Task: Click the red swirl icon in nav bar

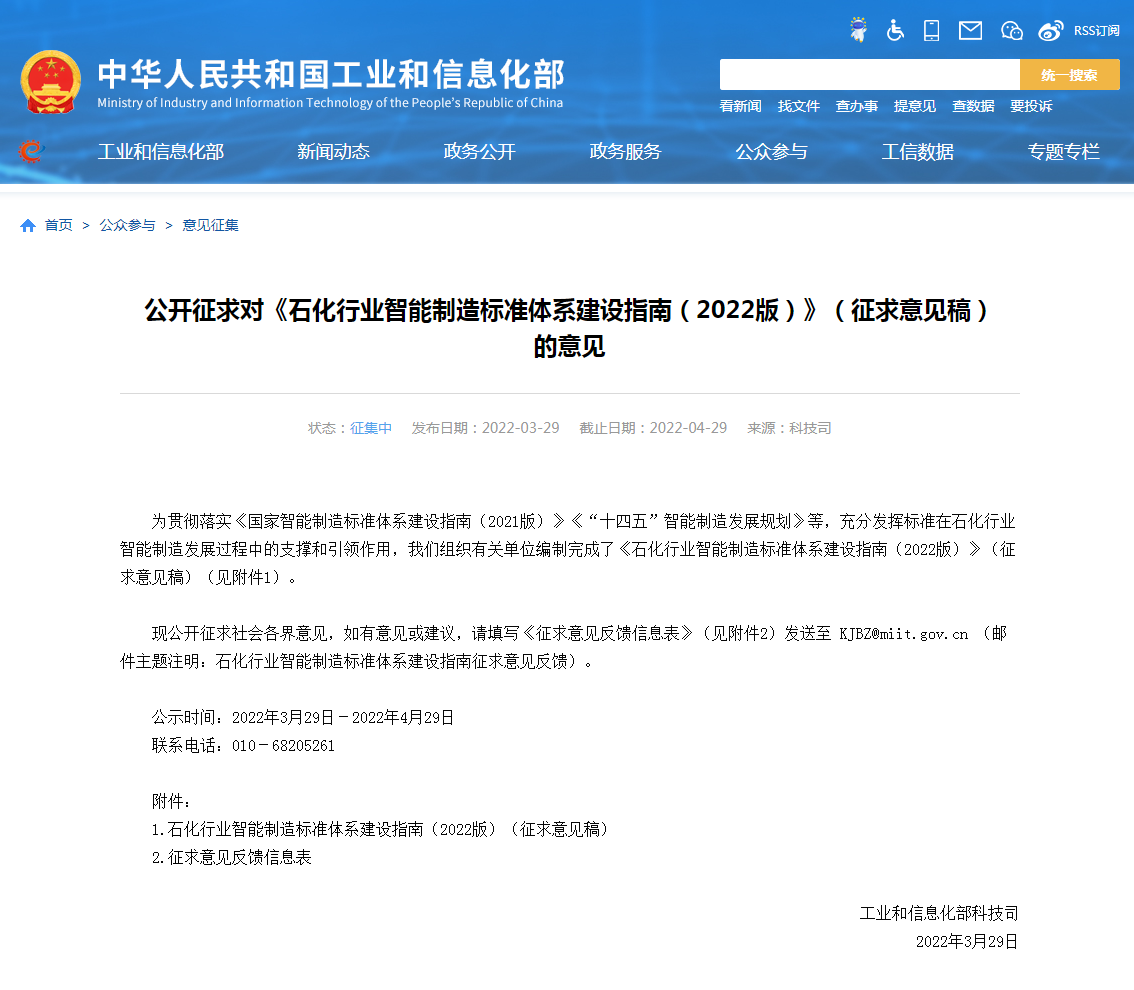Action: (30, 150)
